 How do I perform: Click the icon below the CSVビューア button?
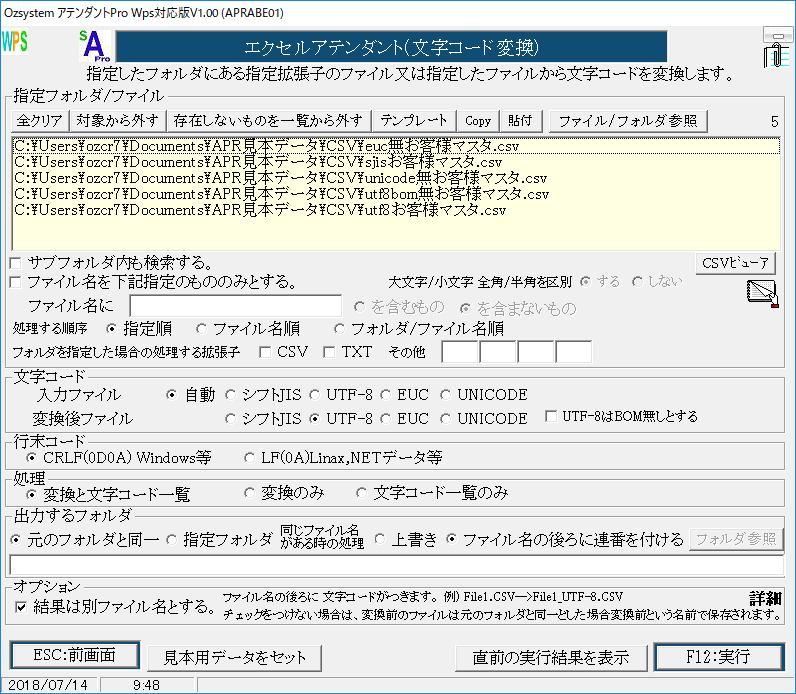coord(761,293)
